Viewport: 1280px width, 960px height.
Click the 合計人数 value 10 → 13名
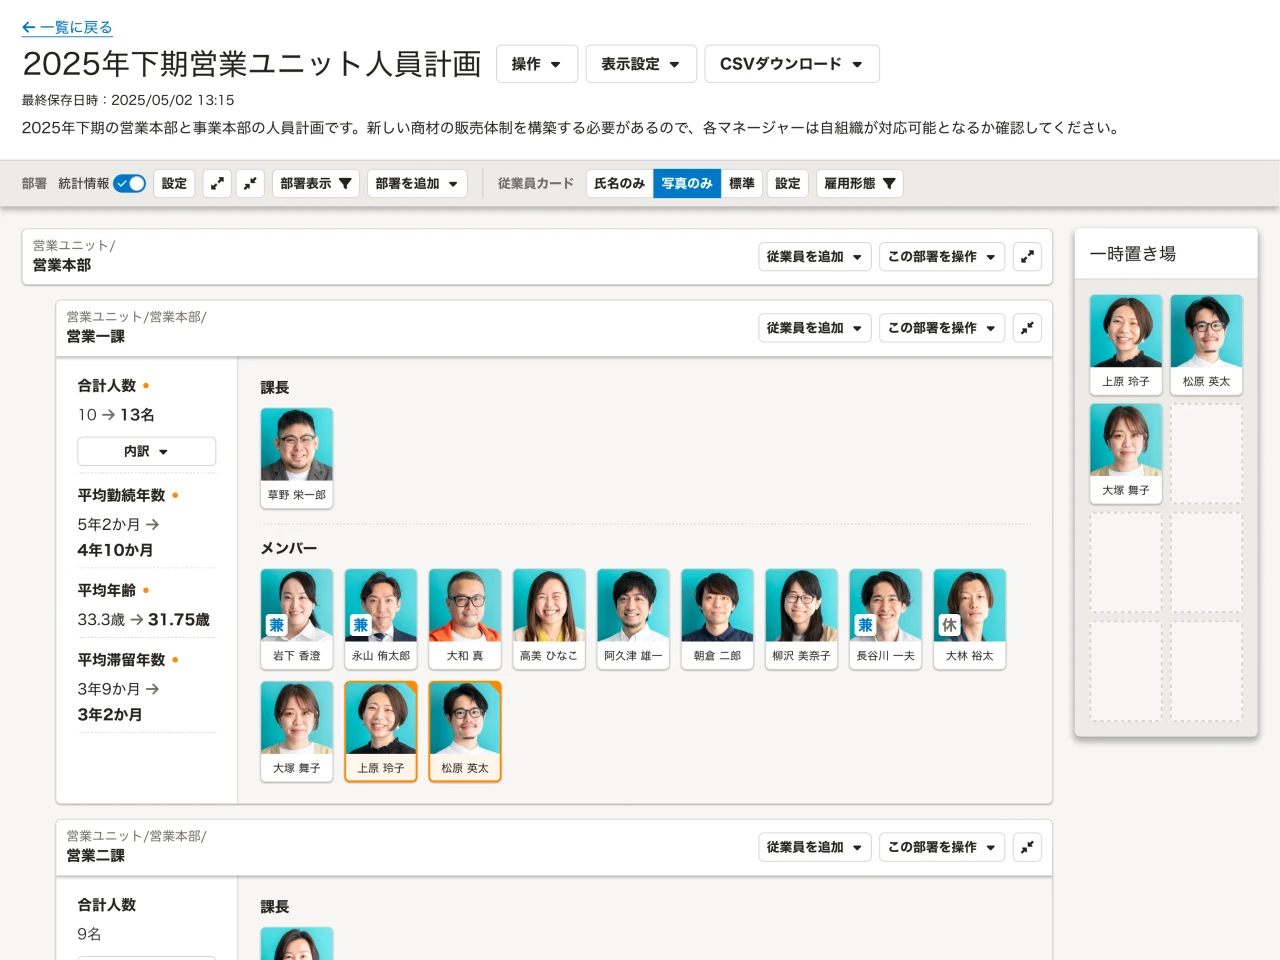116,415
